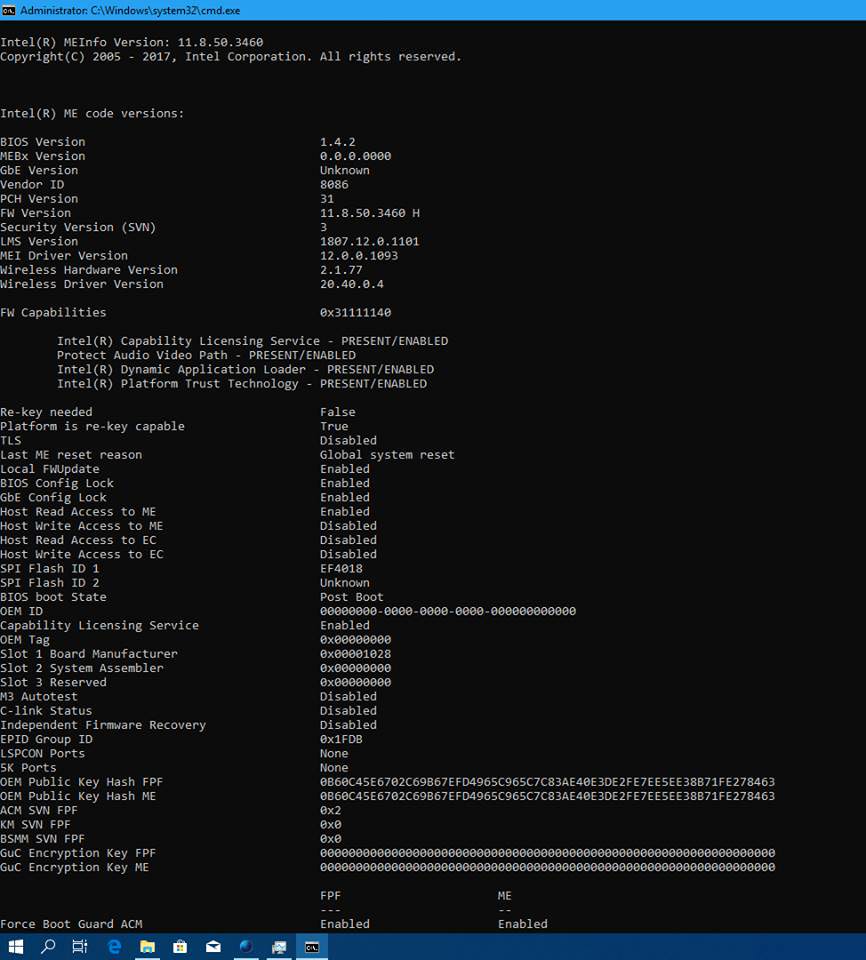Click the Intel Corporation copyright line
This screenshot has width=866, height=960.
230,56
